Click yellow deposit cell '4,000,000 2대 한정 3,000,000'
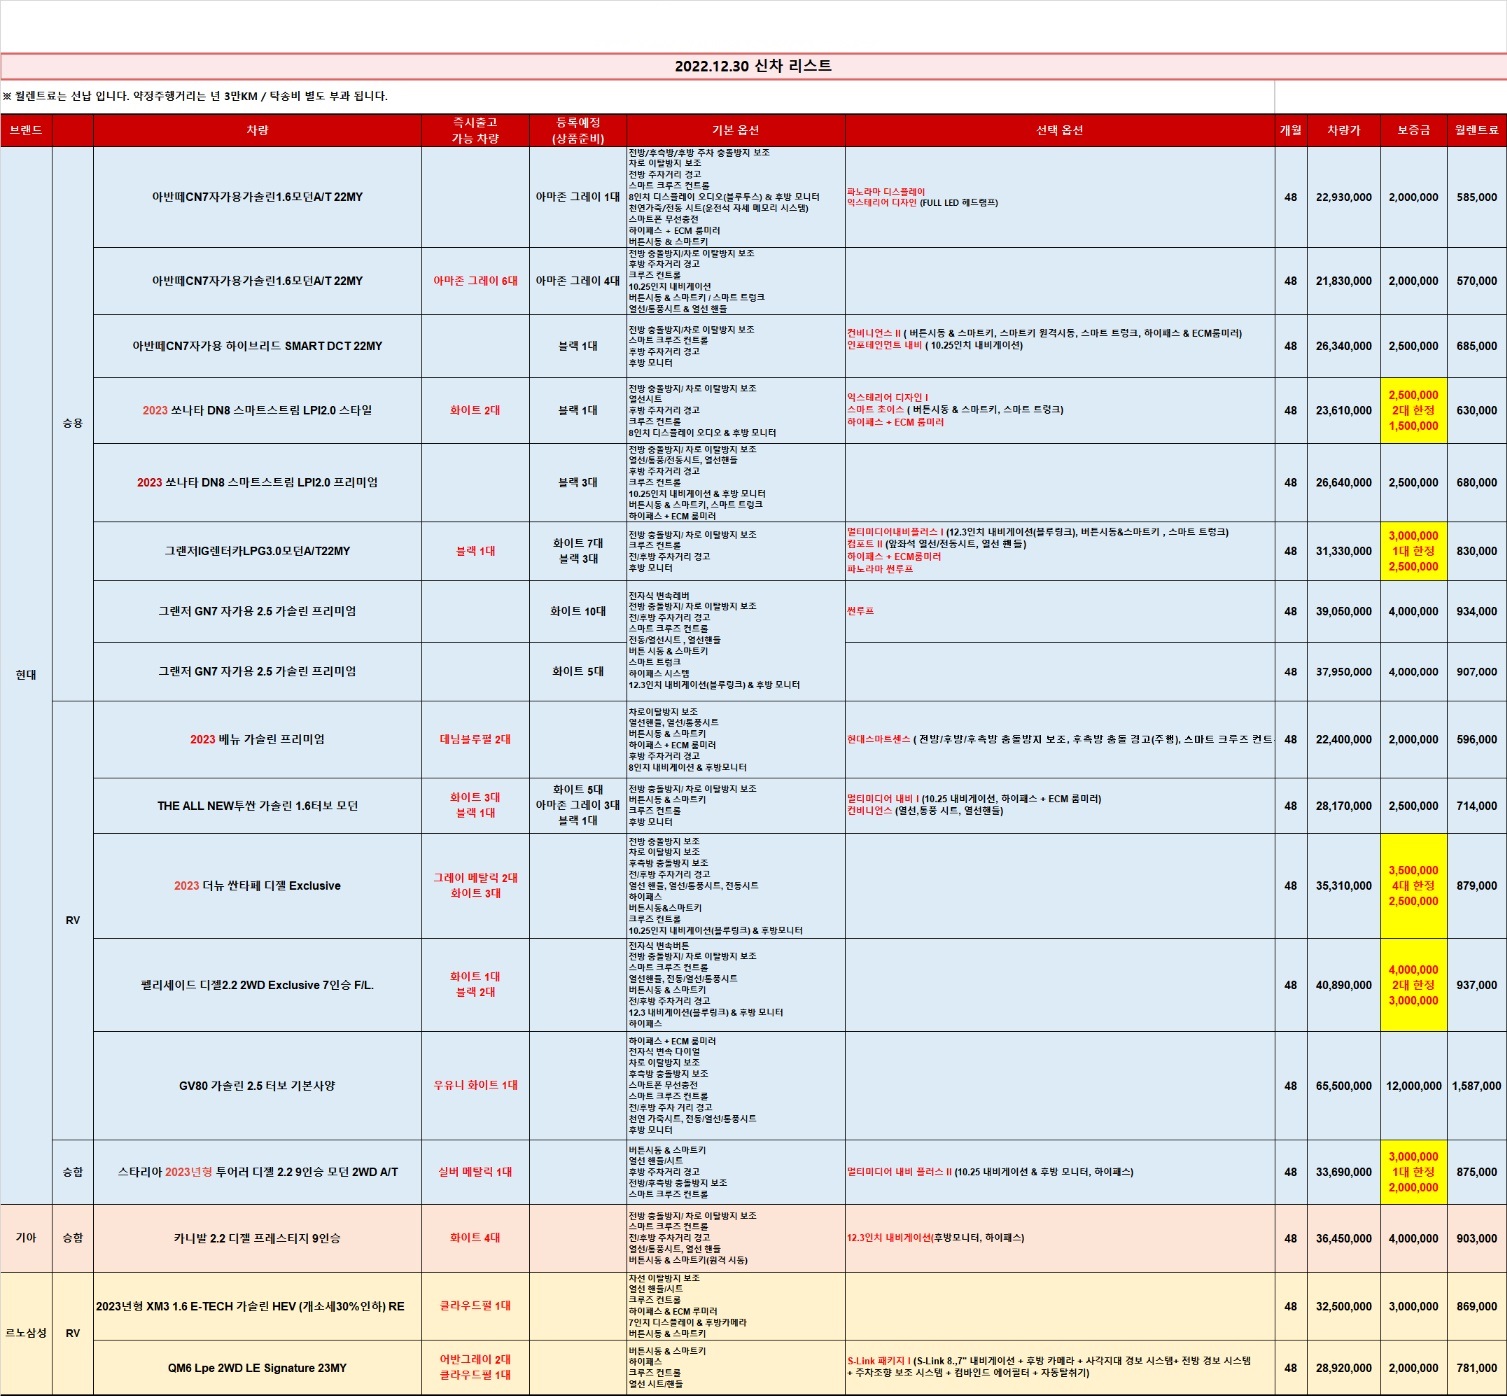This screenshot has width=1507, height=1396. 1414,985
